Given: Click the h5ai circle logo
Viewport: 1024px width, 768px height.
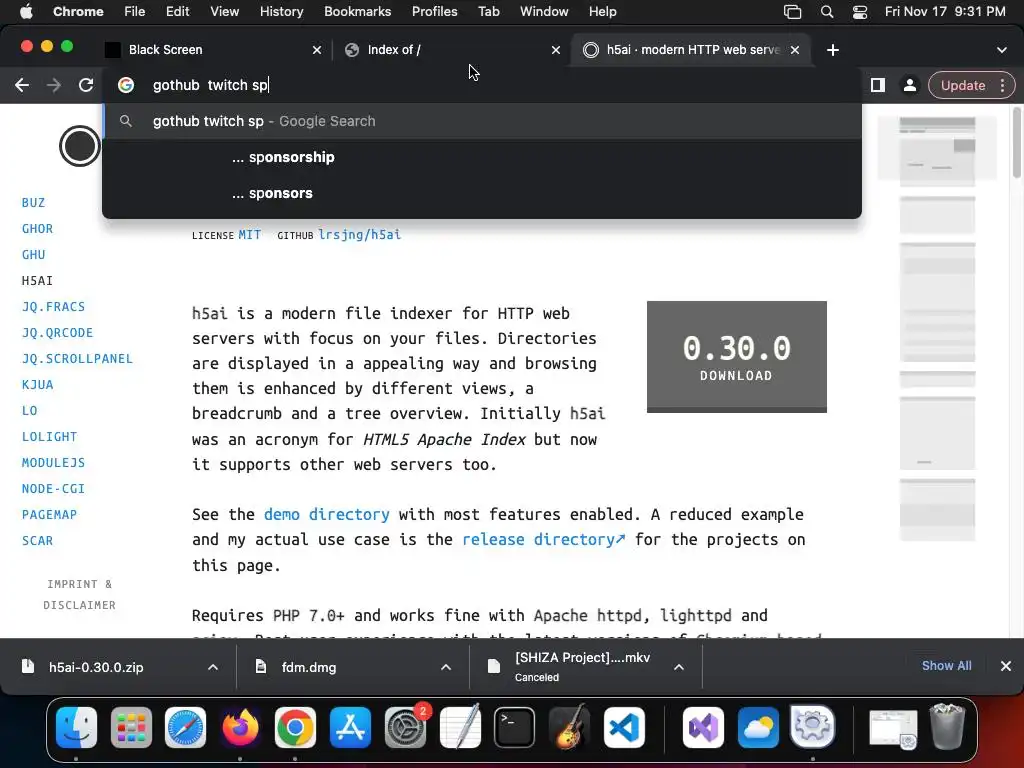Looking at the screenshot, I should pyautogui.click(x=80, y=146).
